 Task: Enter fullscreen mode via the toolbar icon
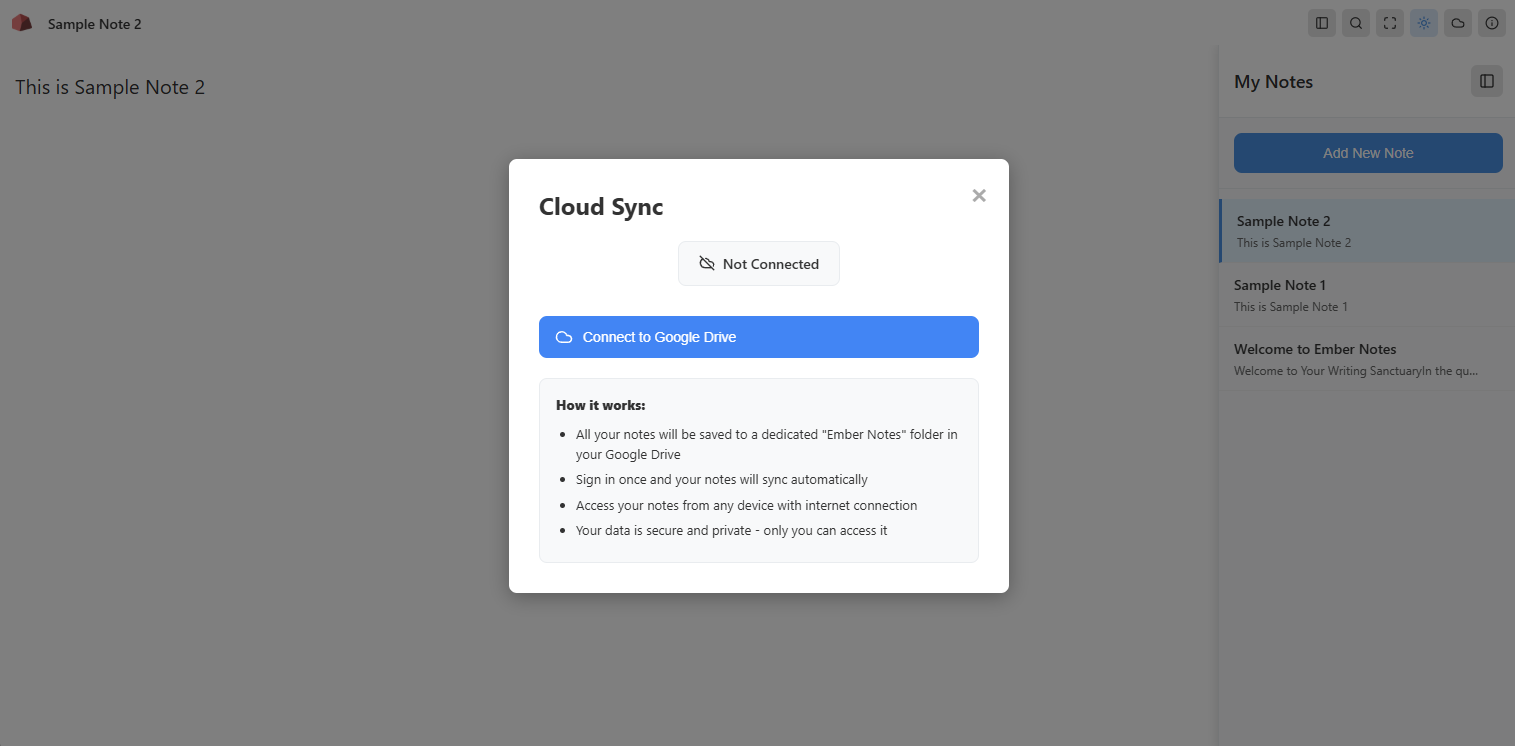click(x=1389, y=22)
